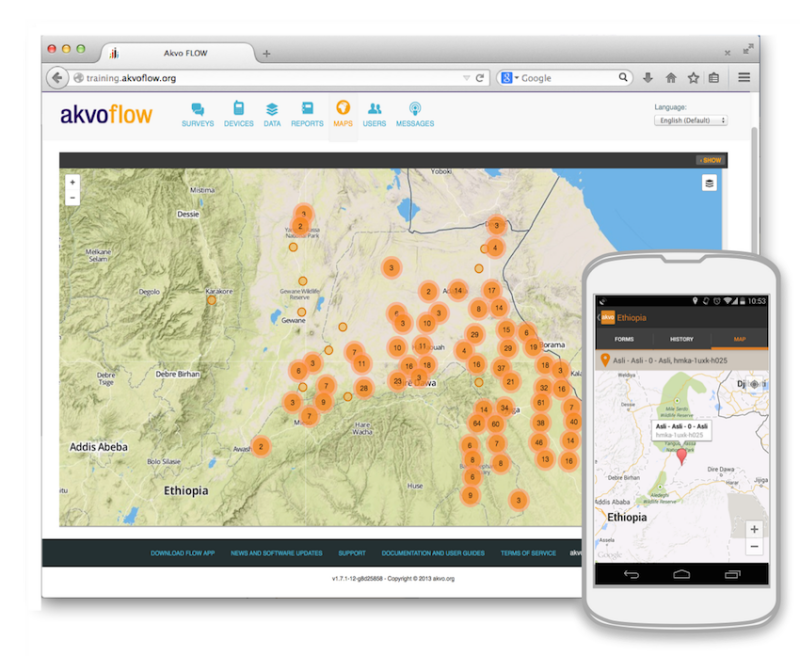Reload the page in browser
This screenshot has height=656, width=800.
tap(480, 78)
